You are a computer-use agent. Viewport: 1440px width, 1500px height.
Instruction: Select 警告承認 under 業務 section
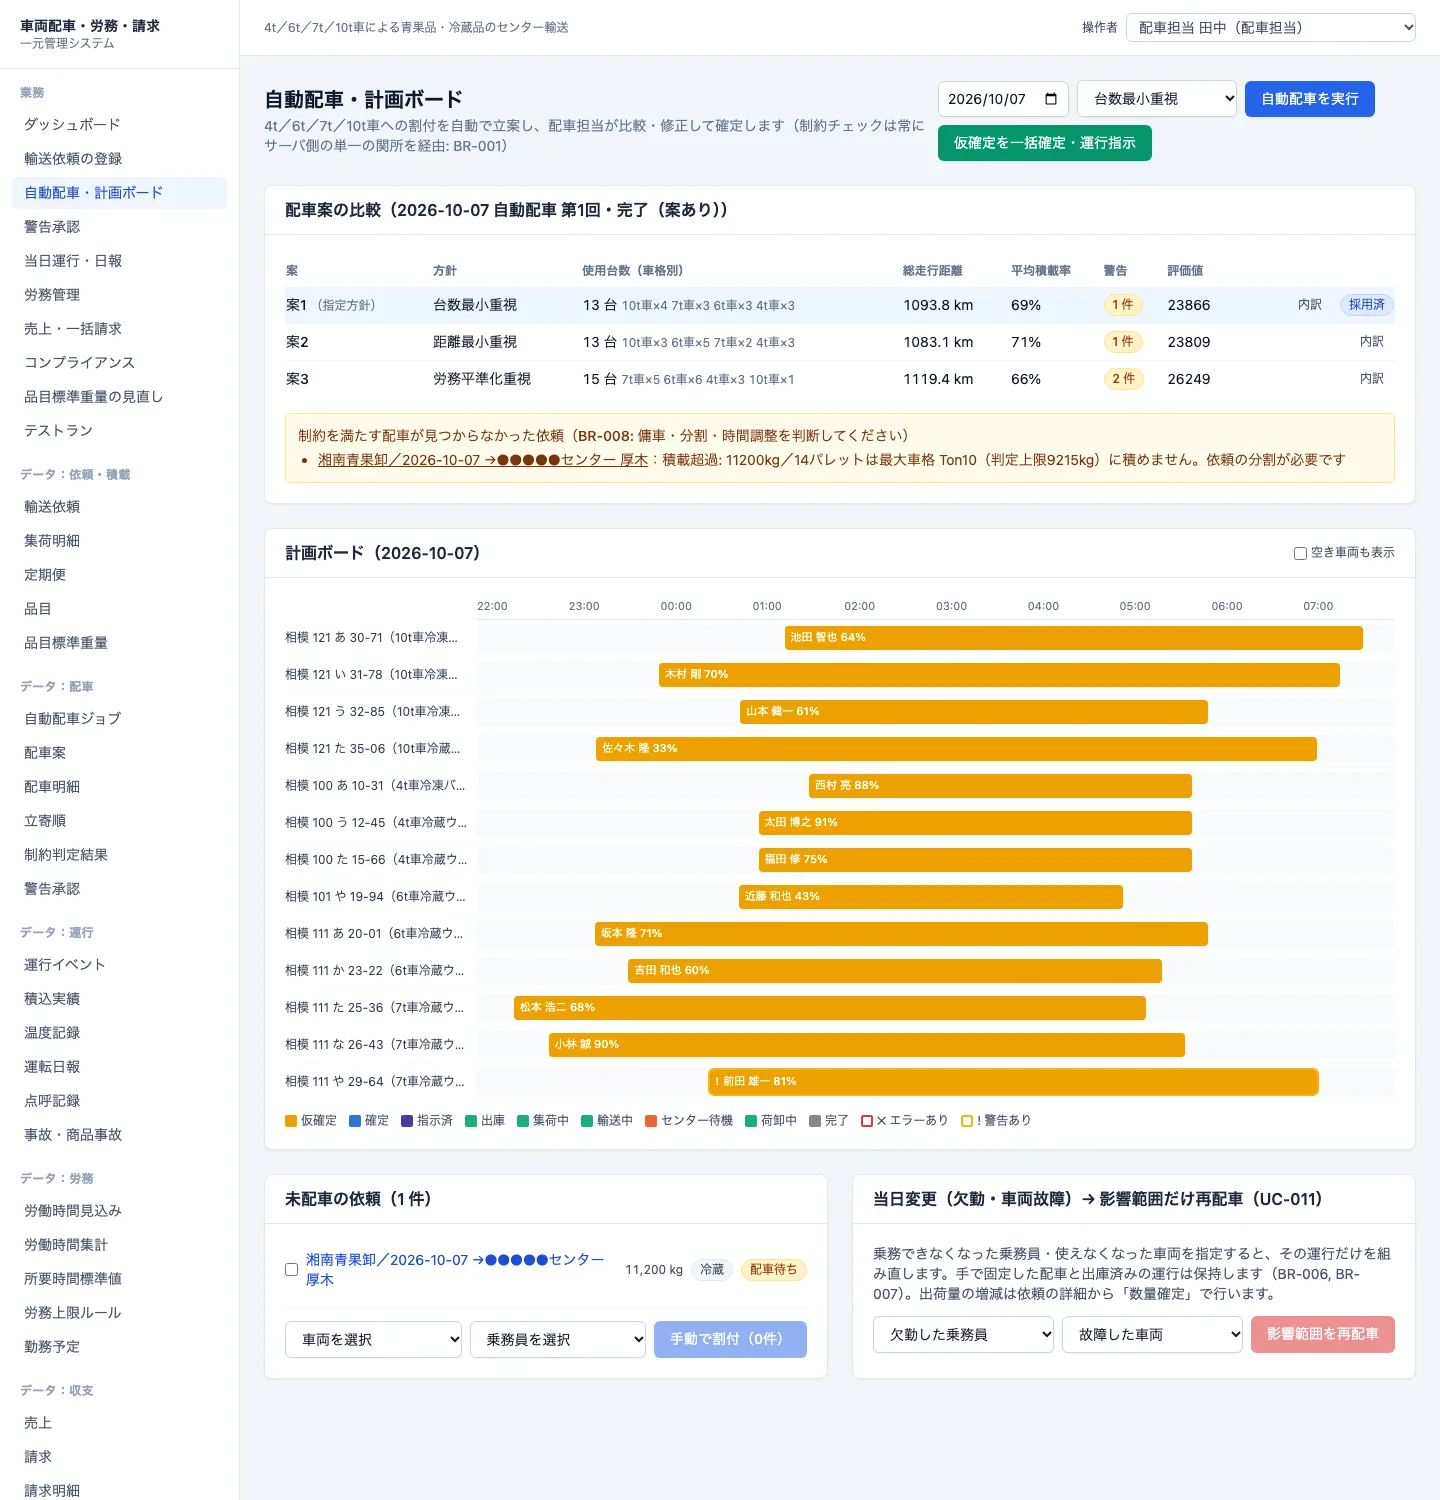119,227
